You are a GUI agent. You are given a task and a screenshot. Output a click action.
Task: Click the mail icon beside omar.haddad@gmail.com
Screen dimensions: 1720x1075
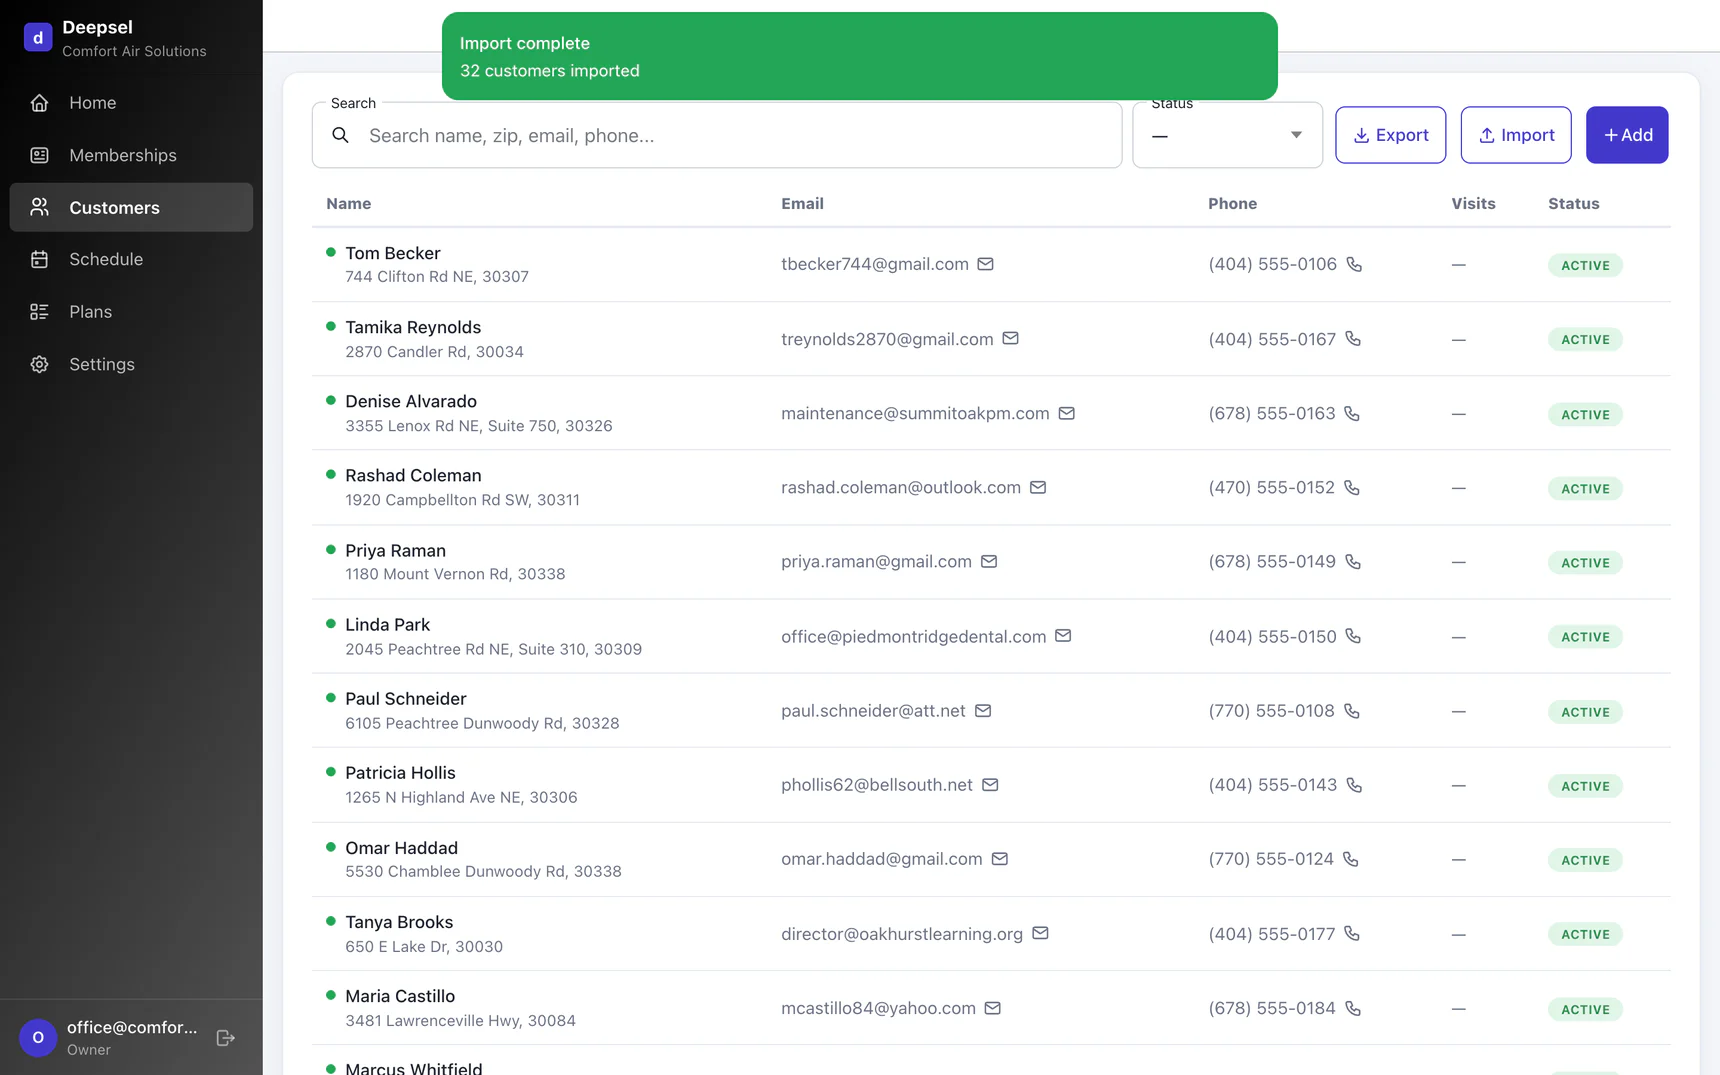(1000, 859)
